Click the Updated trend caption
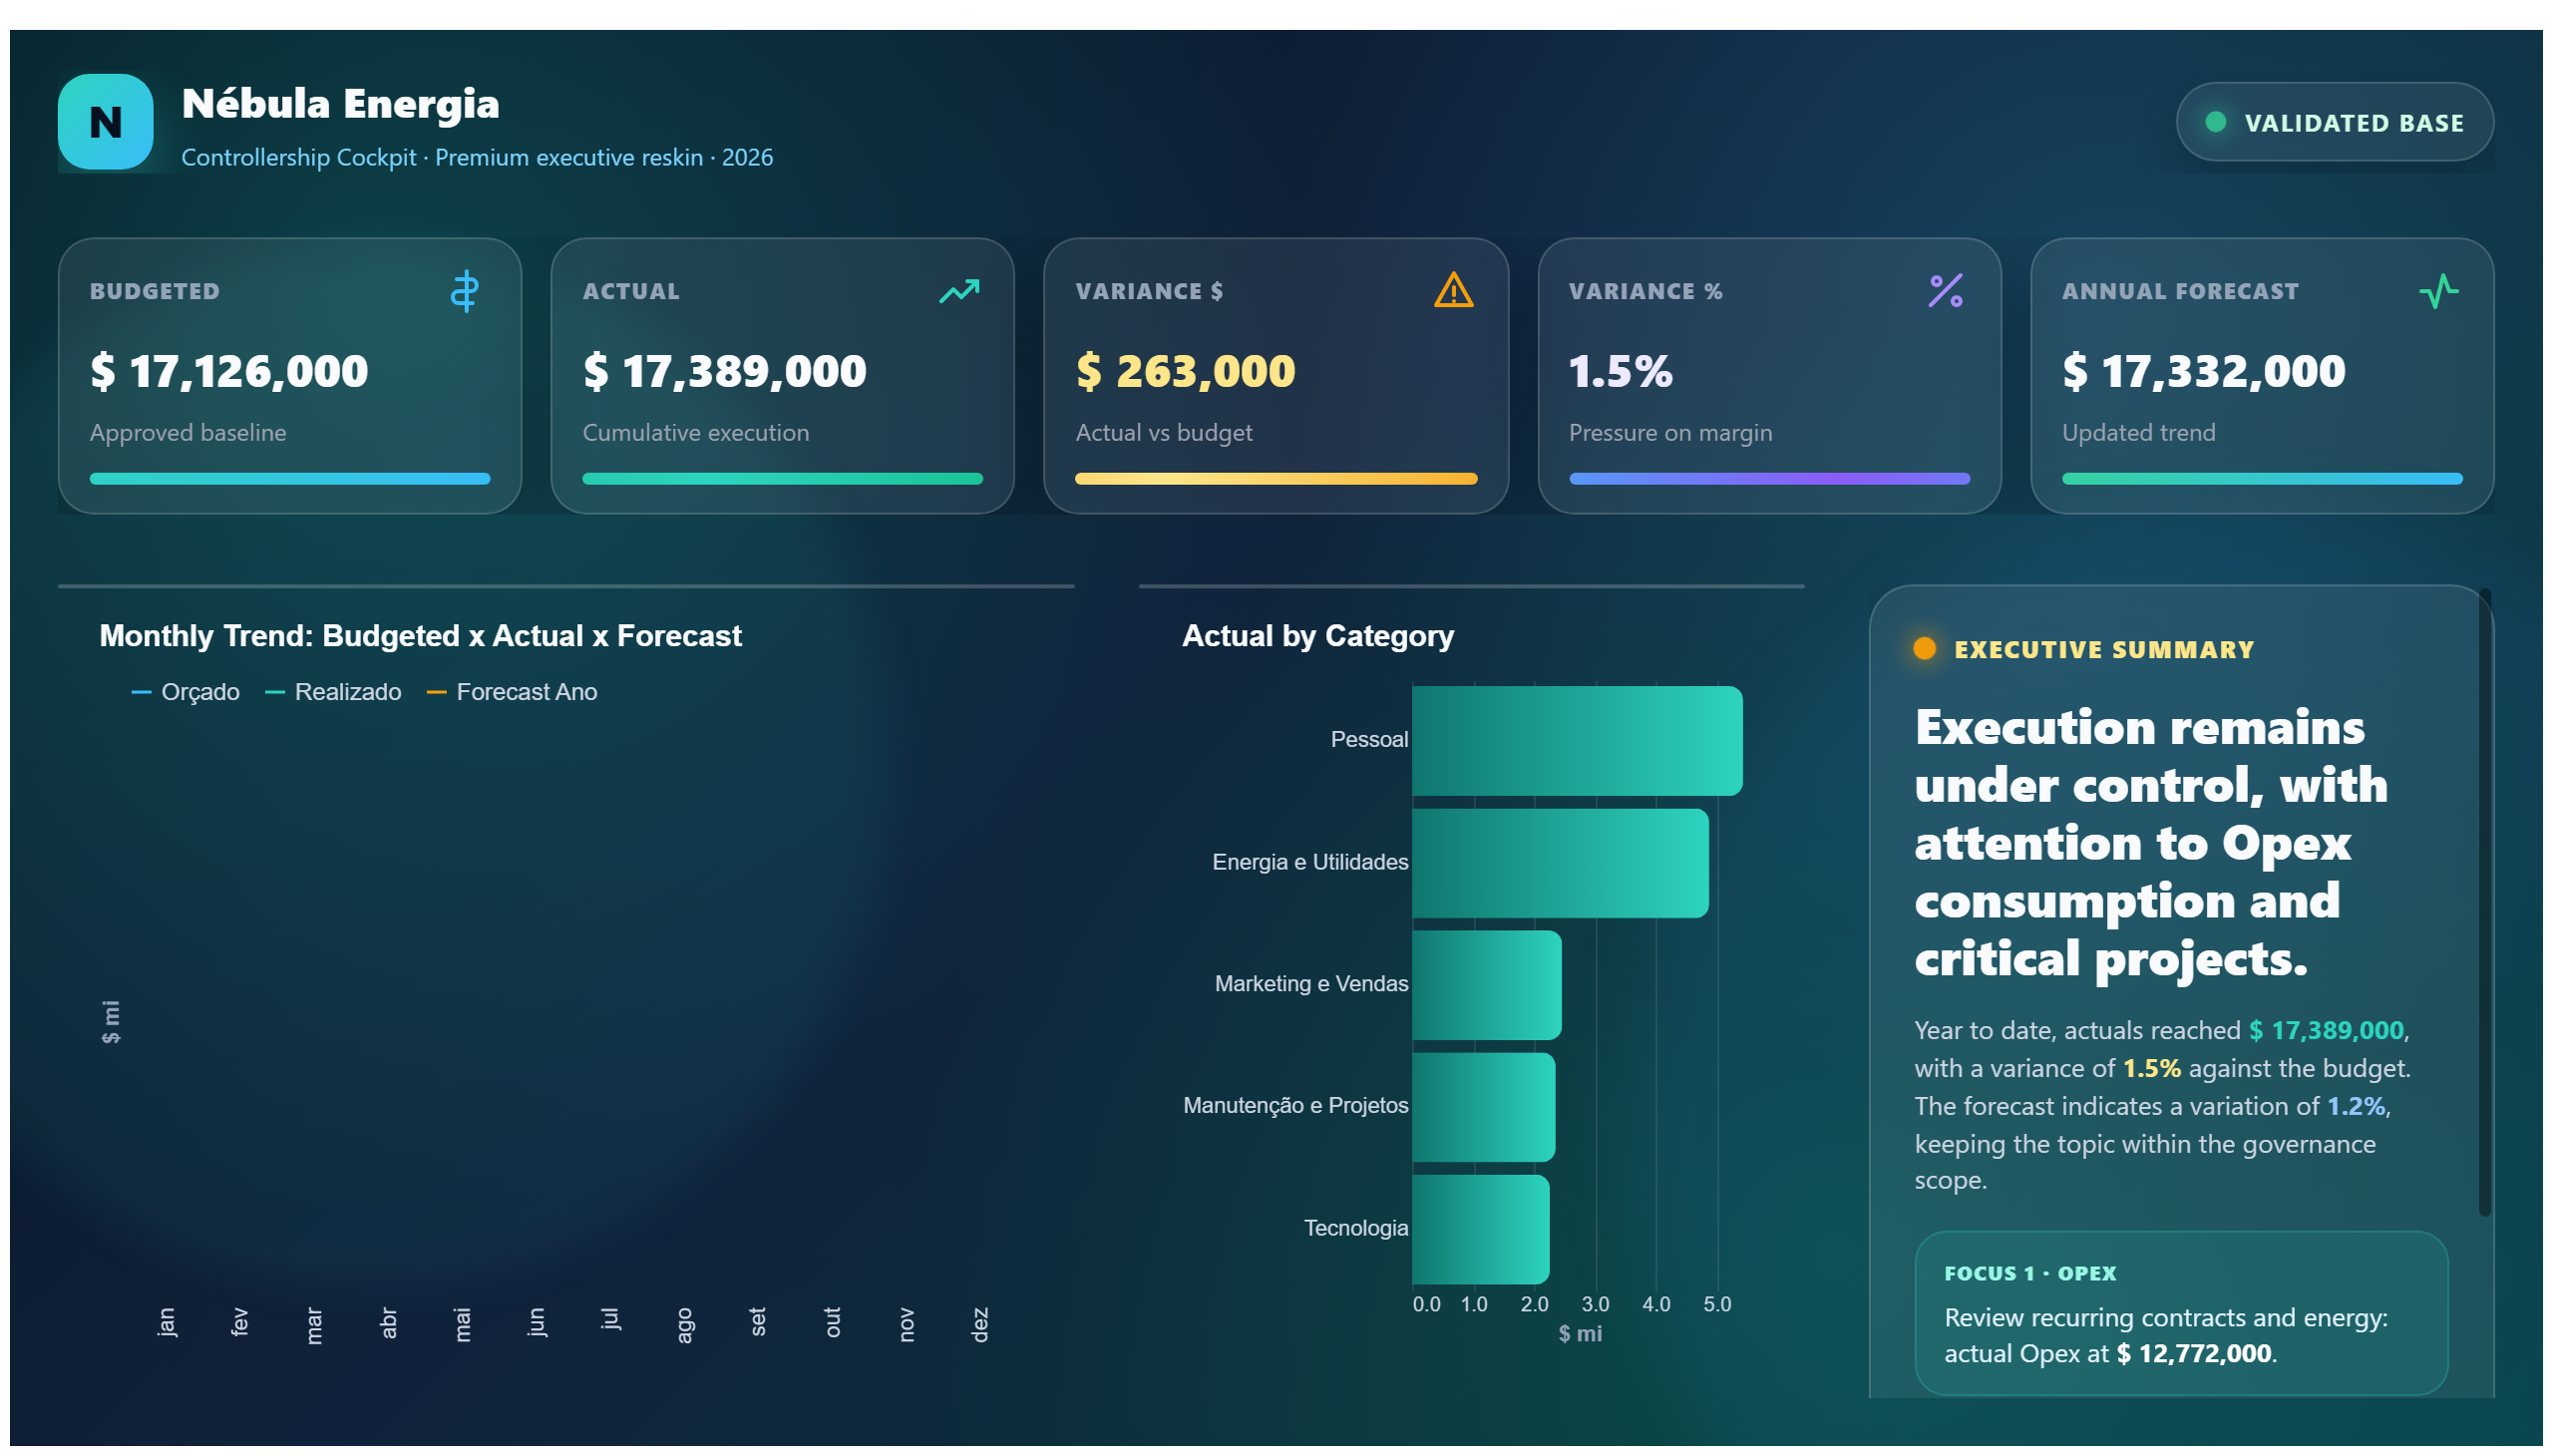The height and width of the screenshot is (1456, 2553). click(x=2138, y=433)
